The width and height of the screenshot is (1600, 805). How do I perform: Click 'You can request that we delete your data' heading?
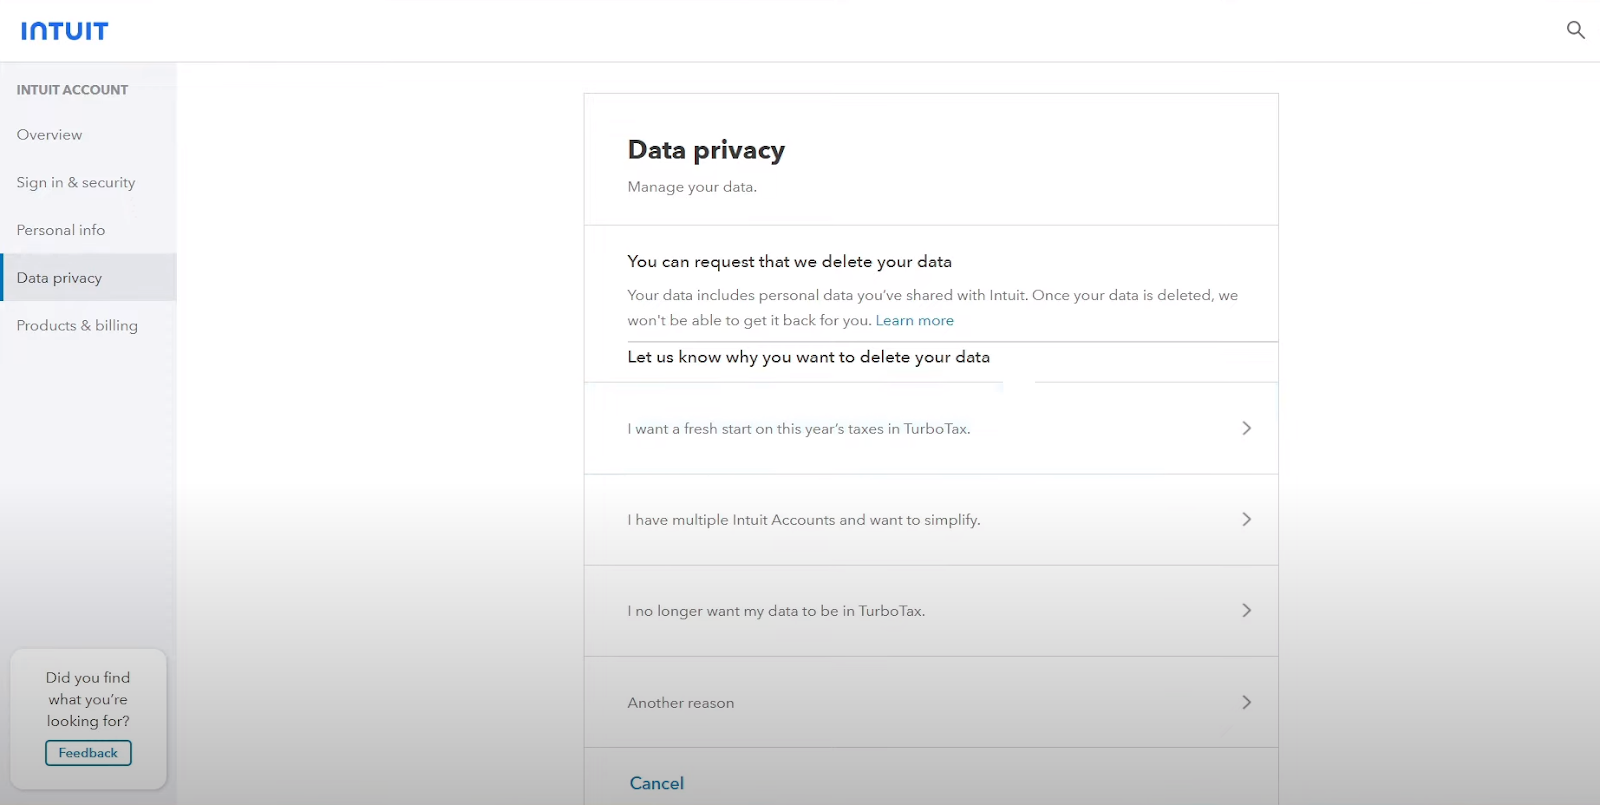coord(789,261)
